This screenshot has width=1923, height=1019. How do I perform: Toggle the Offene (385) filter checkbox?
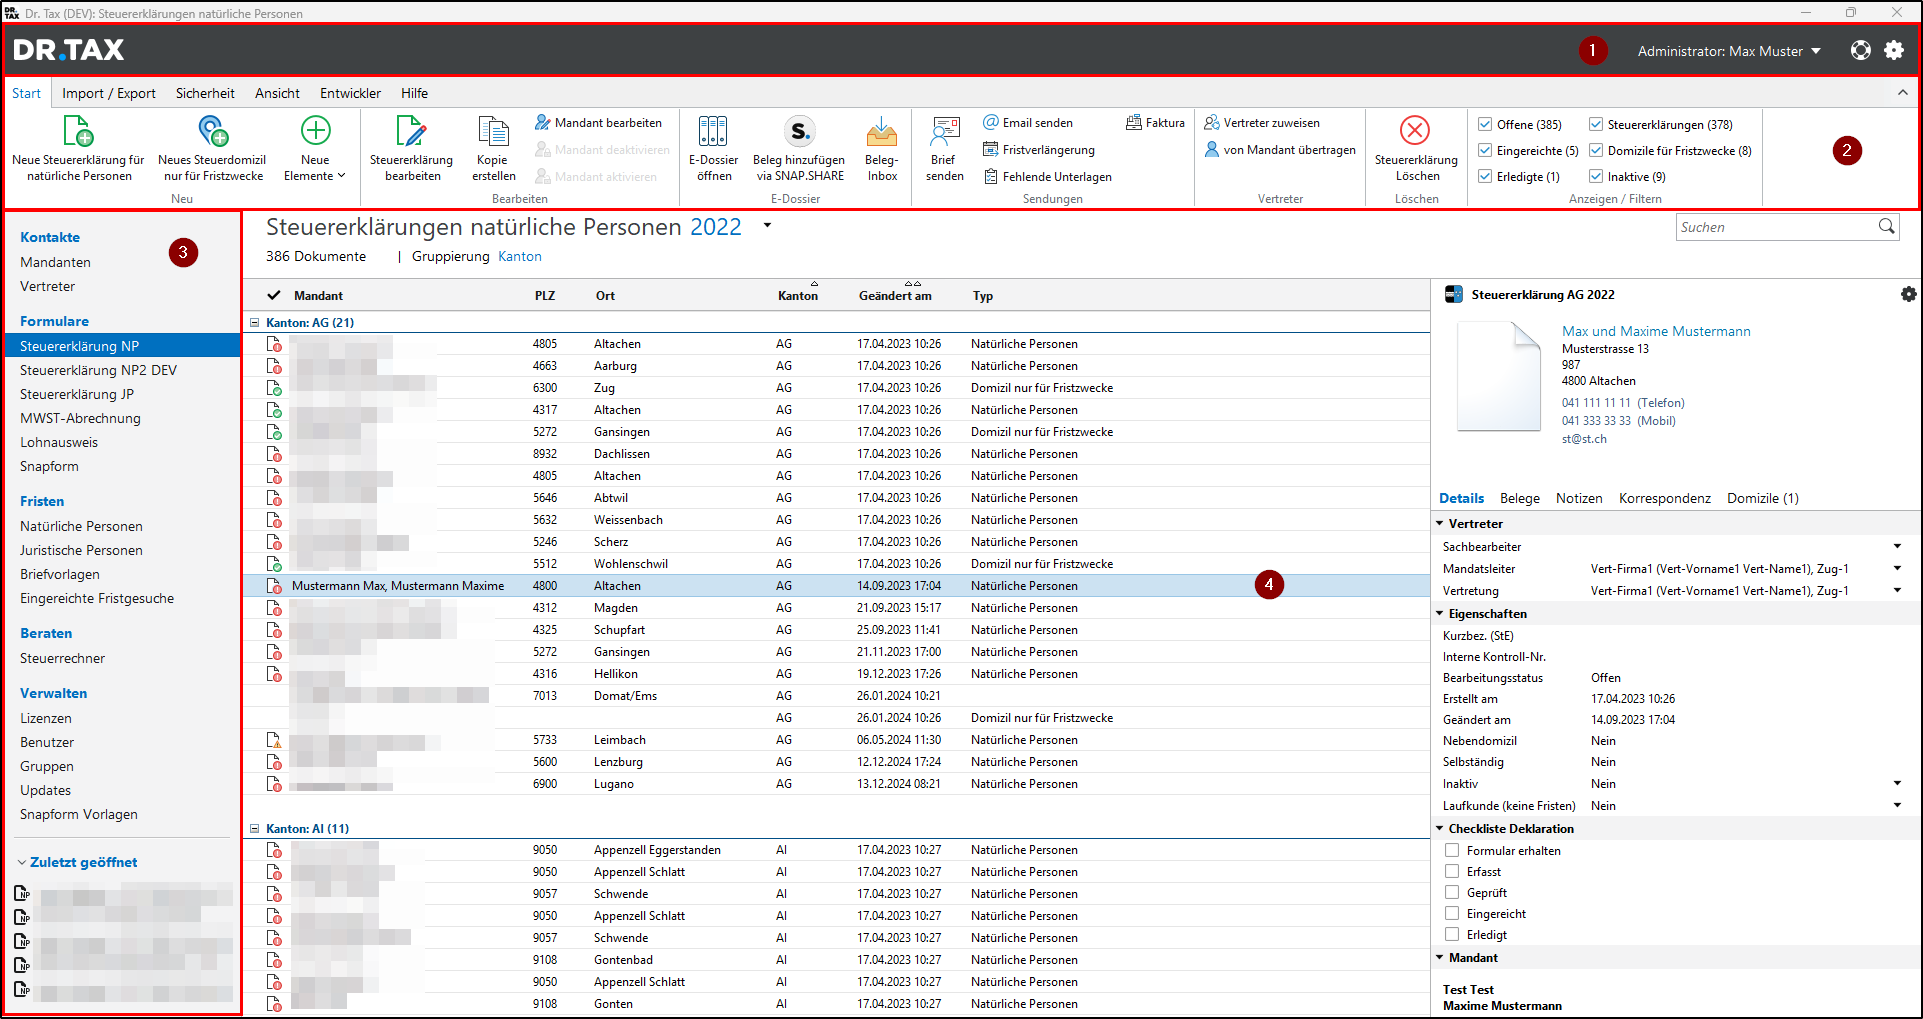pos(1486,125)
